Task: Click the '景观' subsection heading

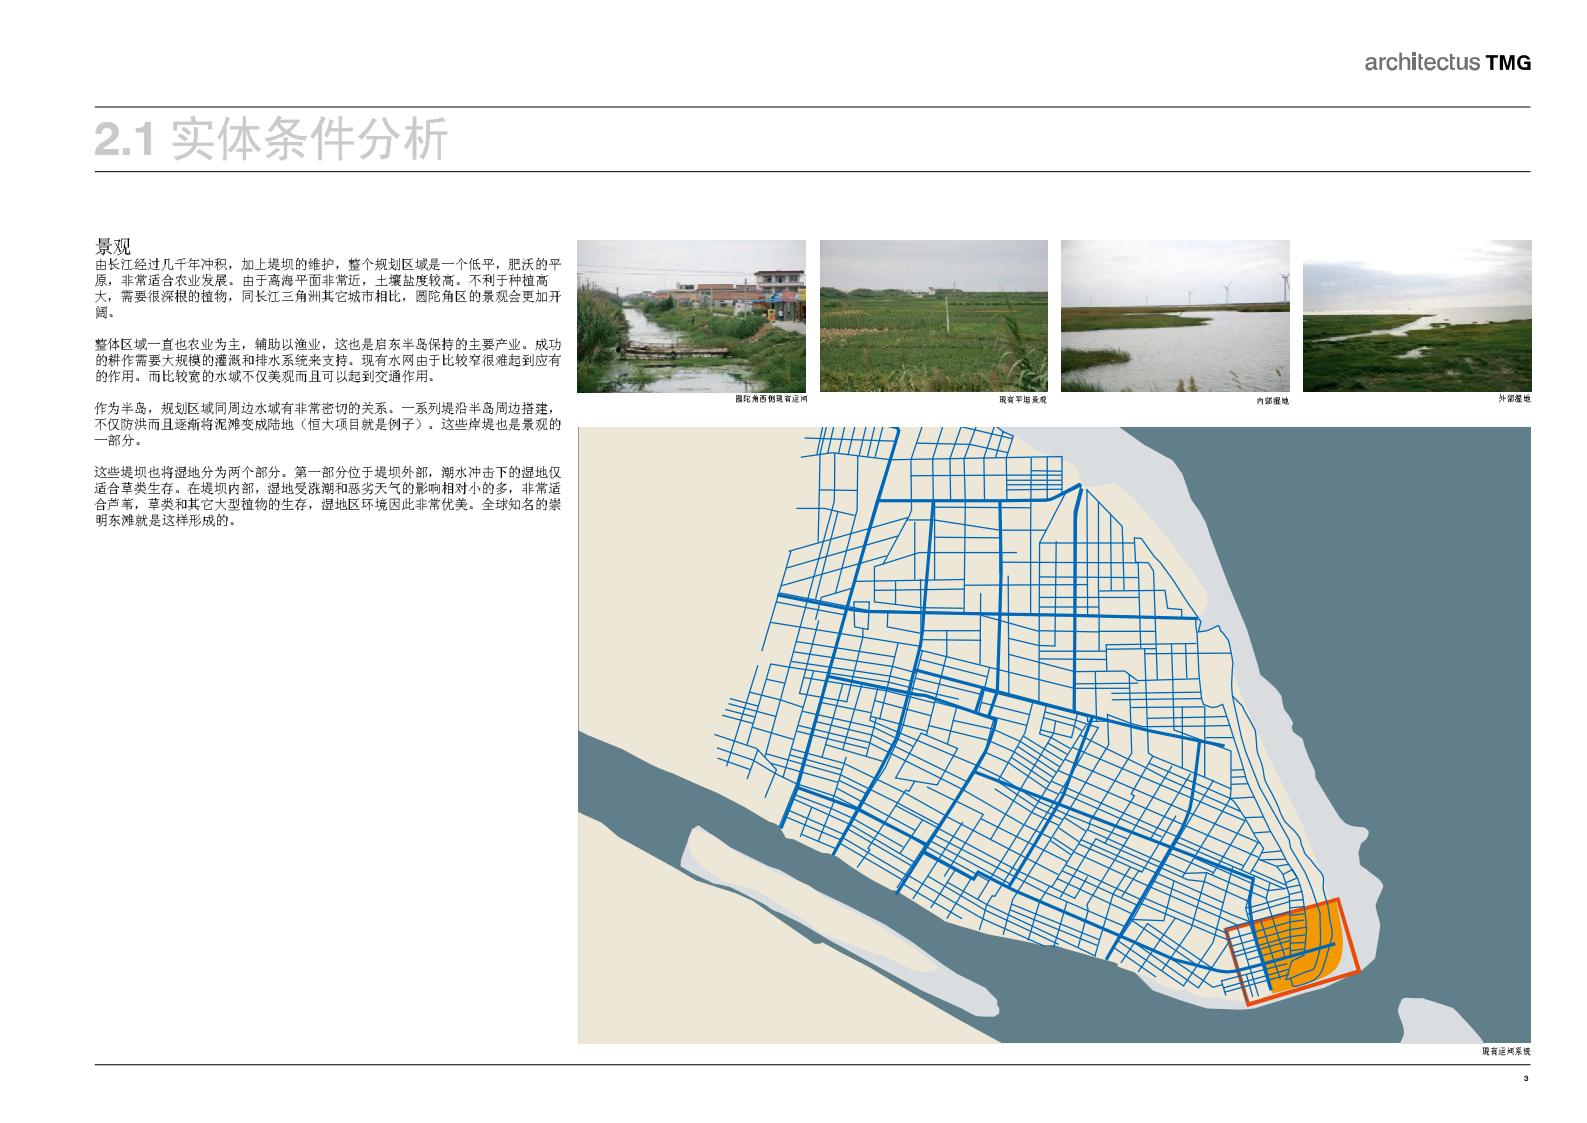Action: tap(114, 246)
